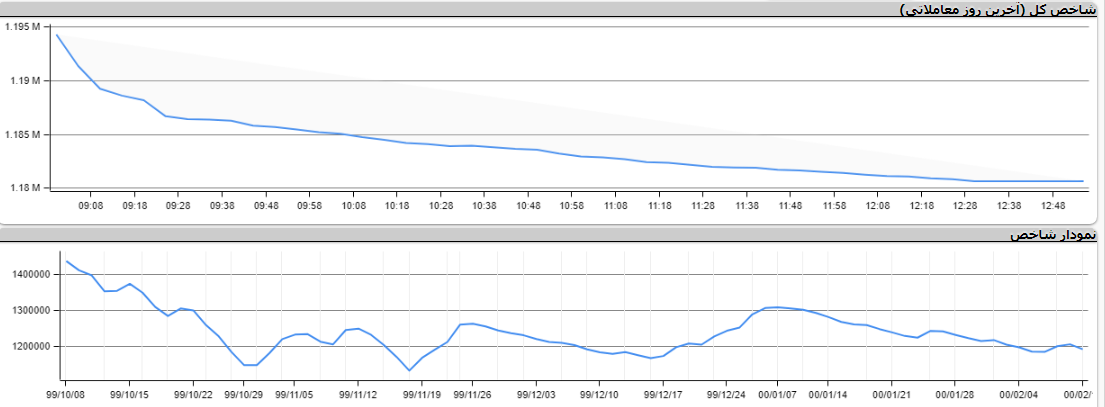Click the 12:08 time axis label
Image resolution: width=1105 pixels, height=407 pixels.
coord(878,205)
